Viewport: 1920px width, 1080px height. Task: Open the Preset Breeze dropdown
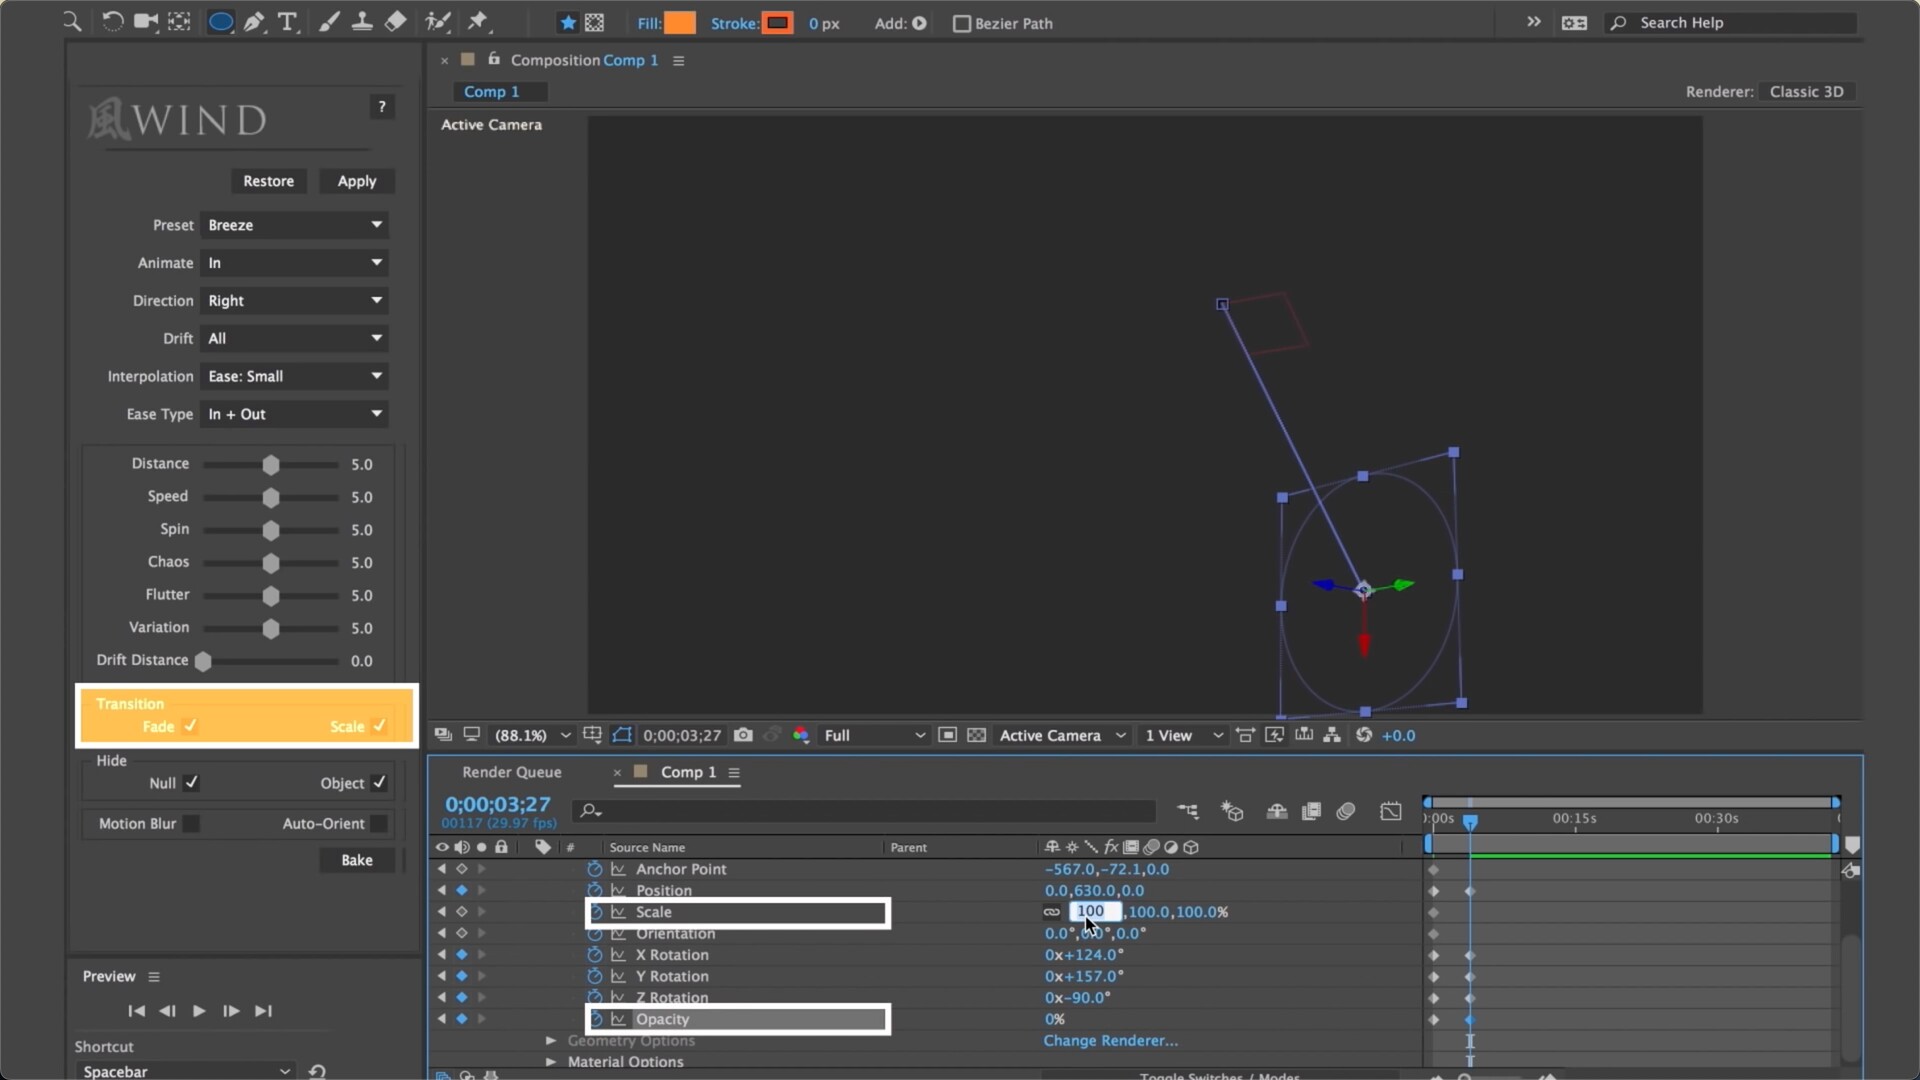coord(294,225)
